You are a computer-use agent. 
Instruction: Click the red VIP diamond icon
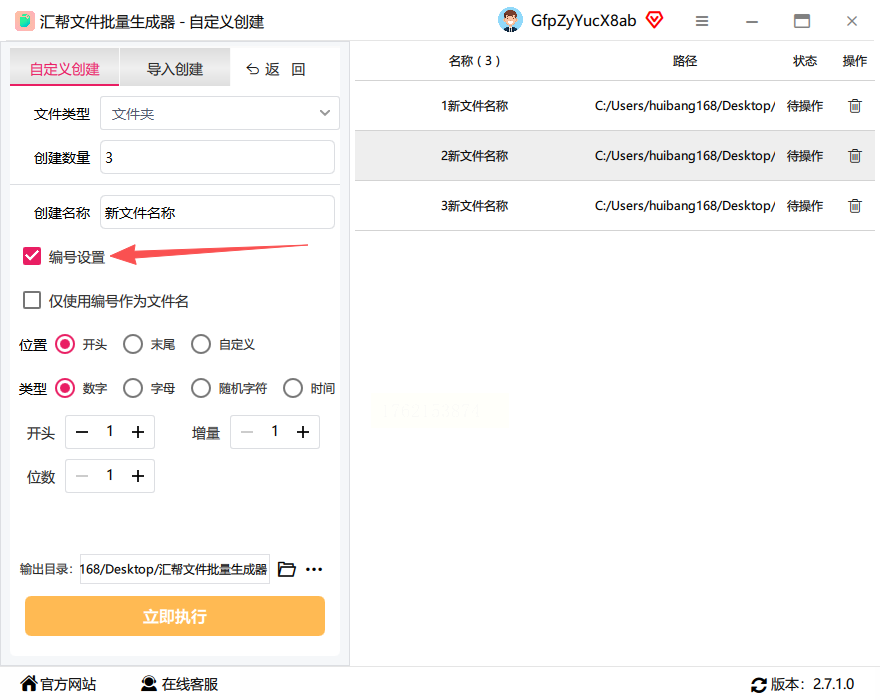click(x=654, y=20)
